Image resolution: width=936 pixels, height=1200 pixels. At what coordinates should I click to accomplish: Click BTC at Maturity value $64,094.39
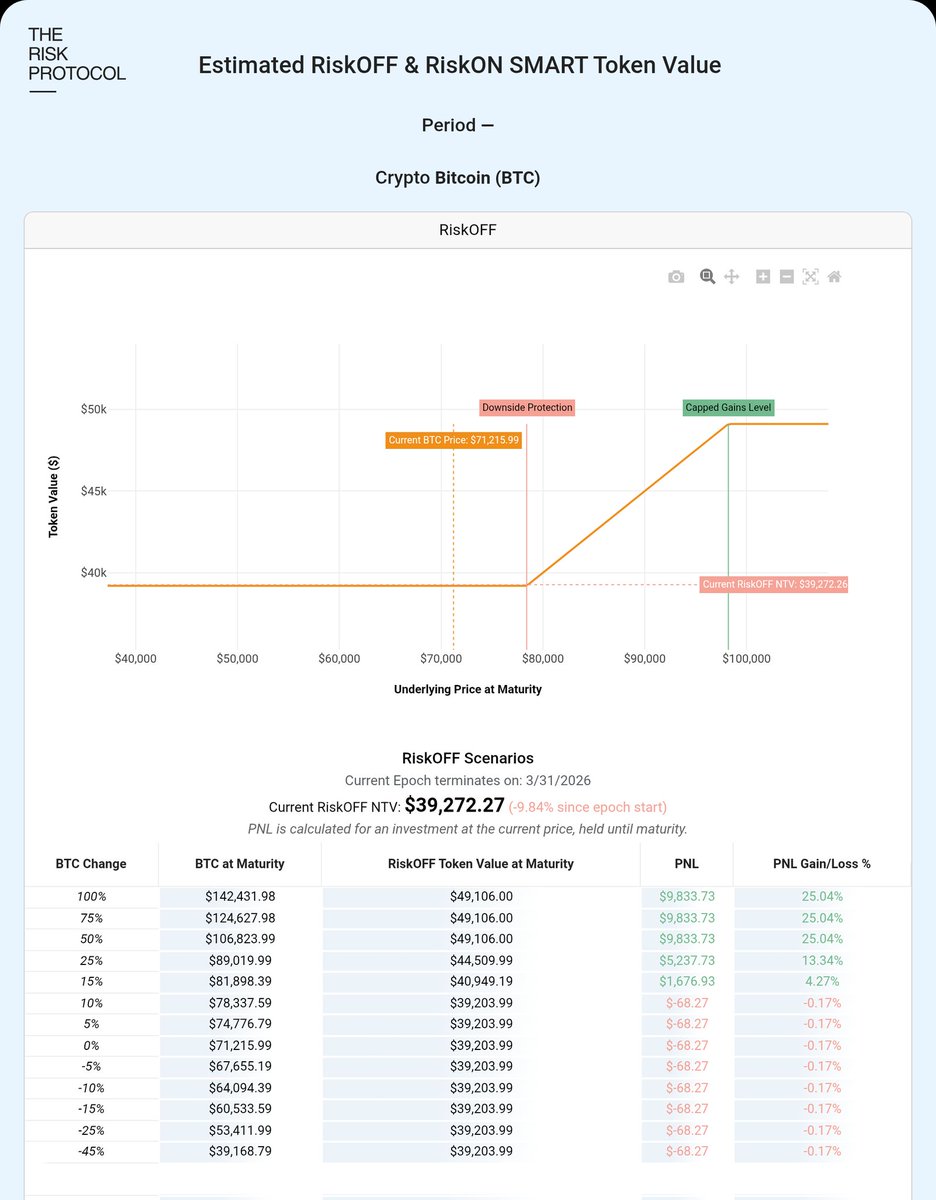tap(240, 1088)
